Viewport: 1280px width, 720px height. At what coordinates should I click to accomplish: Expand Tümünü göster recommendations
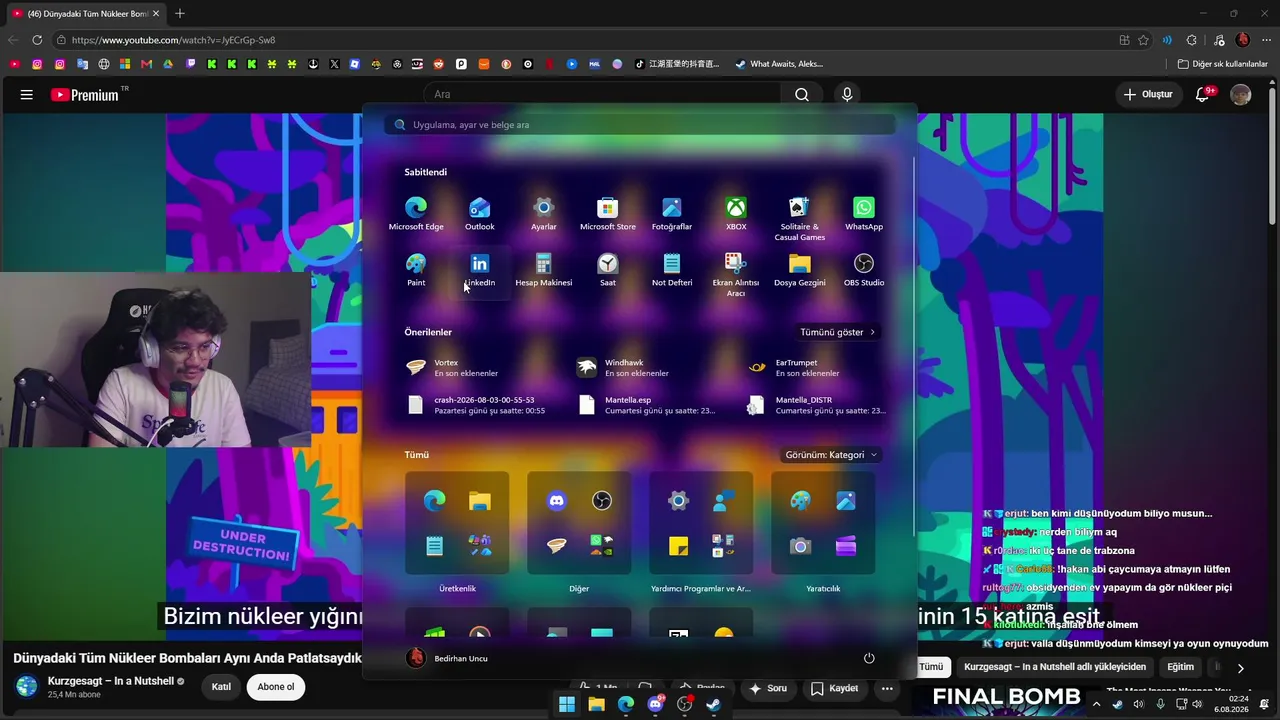[x=838, y=332]
